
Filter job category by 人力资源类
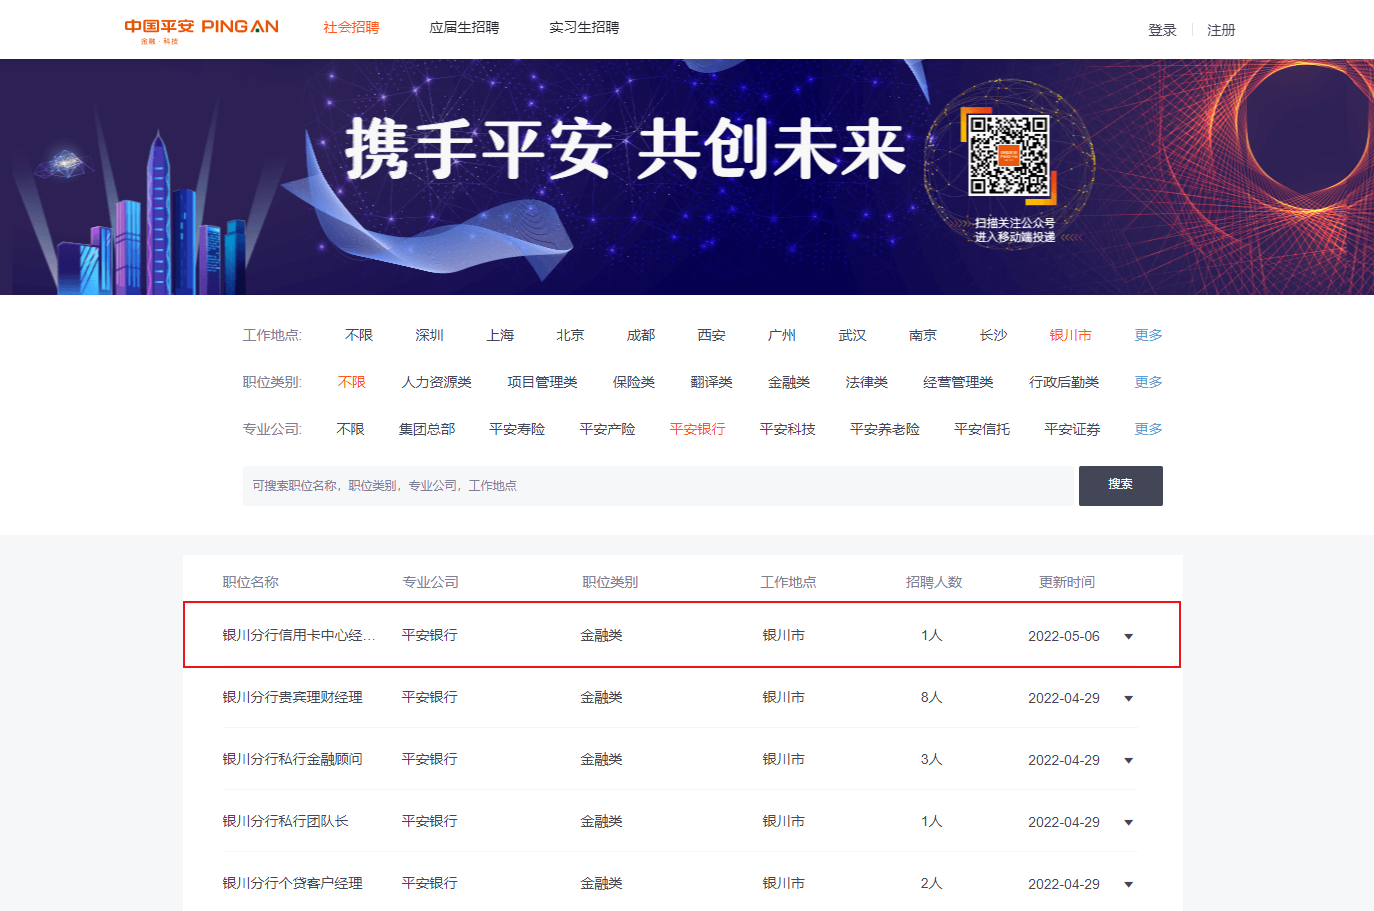(x=437, y=382)
